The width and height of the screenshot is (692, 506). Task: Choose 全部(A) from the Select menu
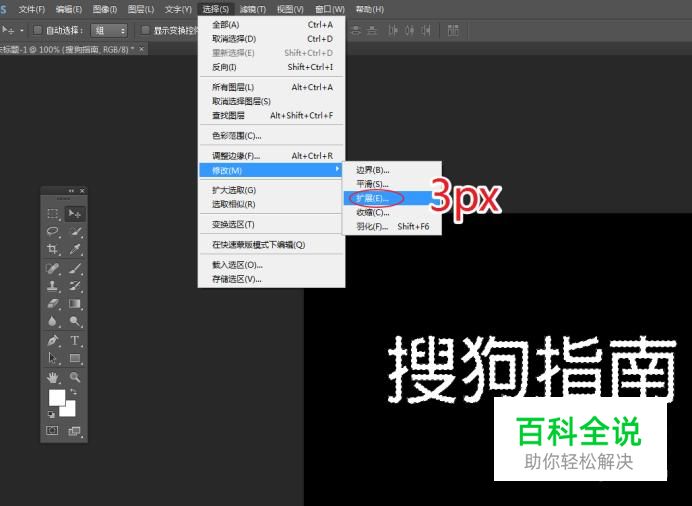pos(271,25)
